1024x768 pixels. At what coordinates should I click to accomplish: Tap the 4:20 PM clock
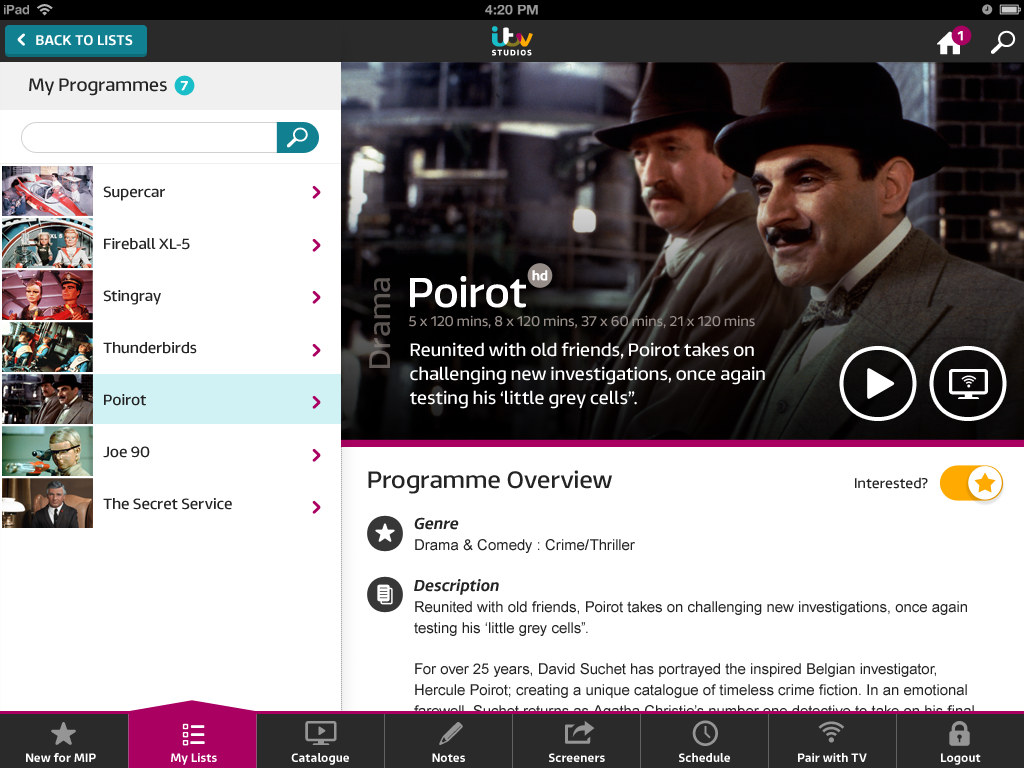(x=511, y=10)
